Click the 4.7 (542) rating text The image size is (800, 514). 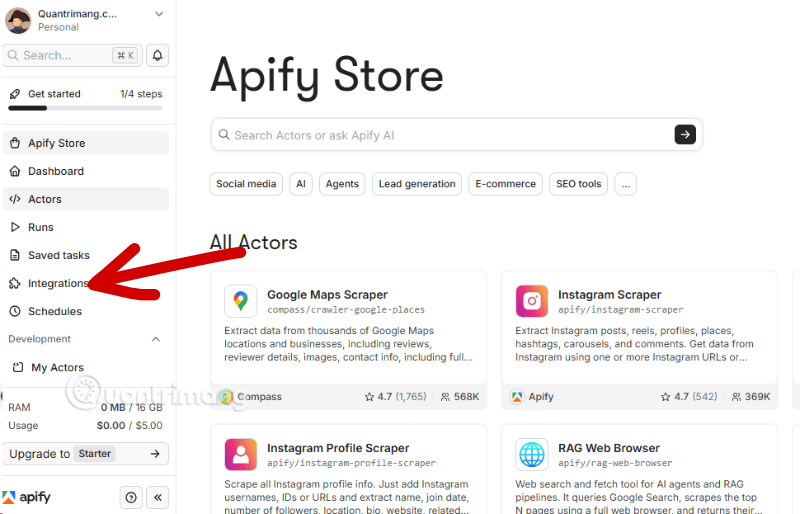(x=695, y=397)
